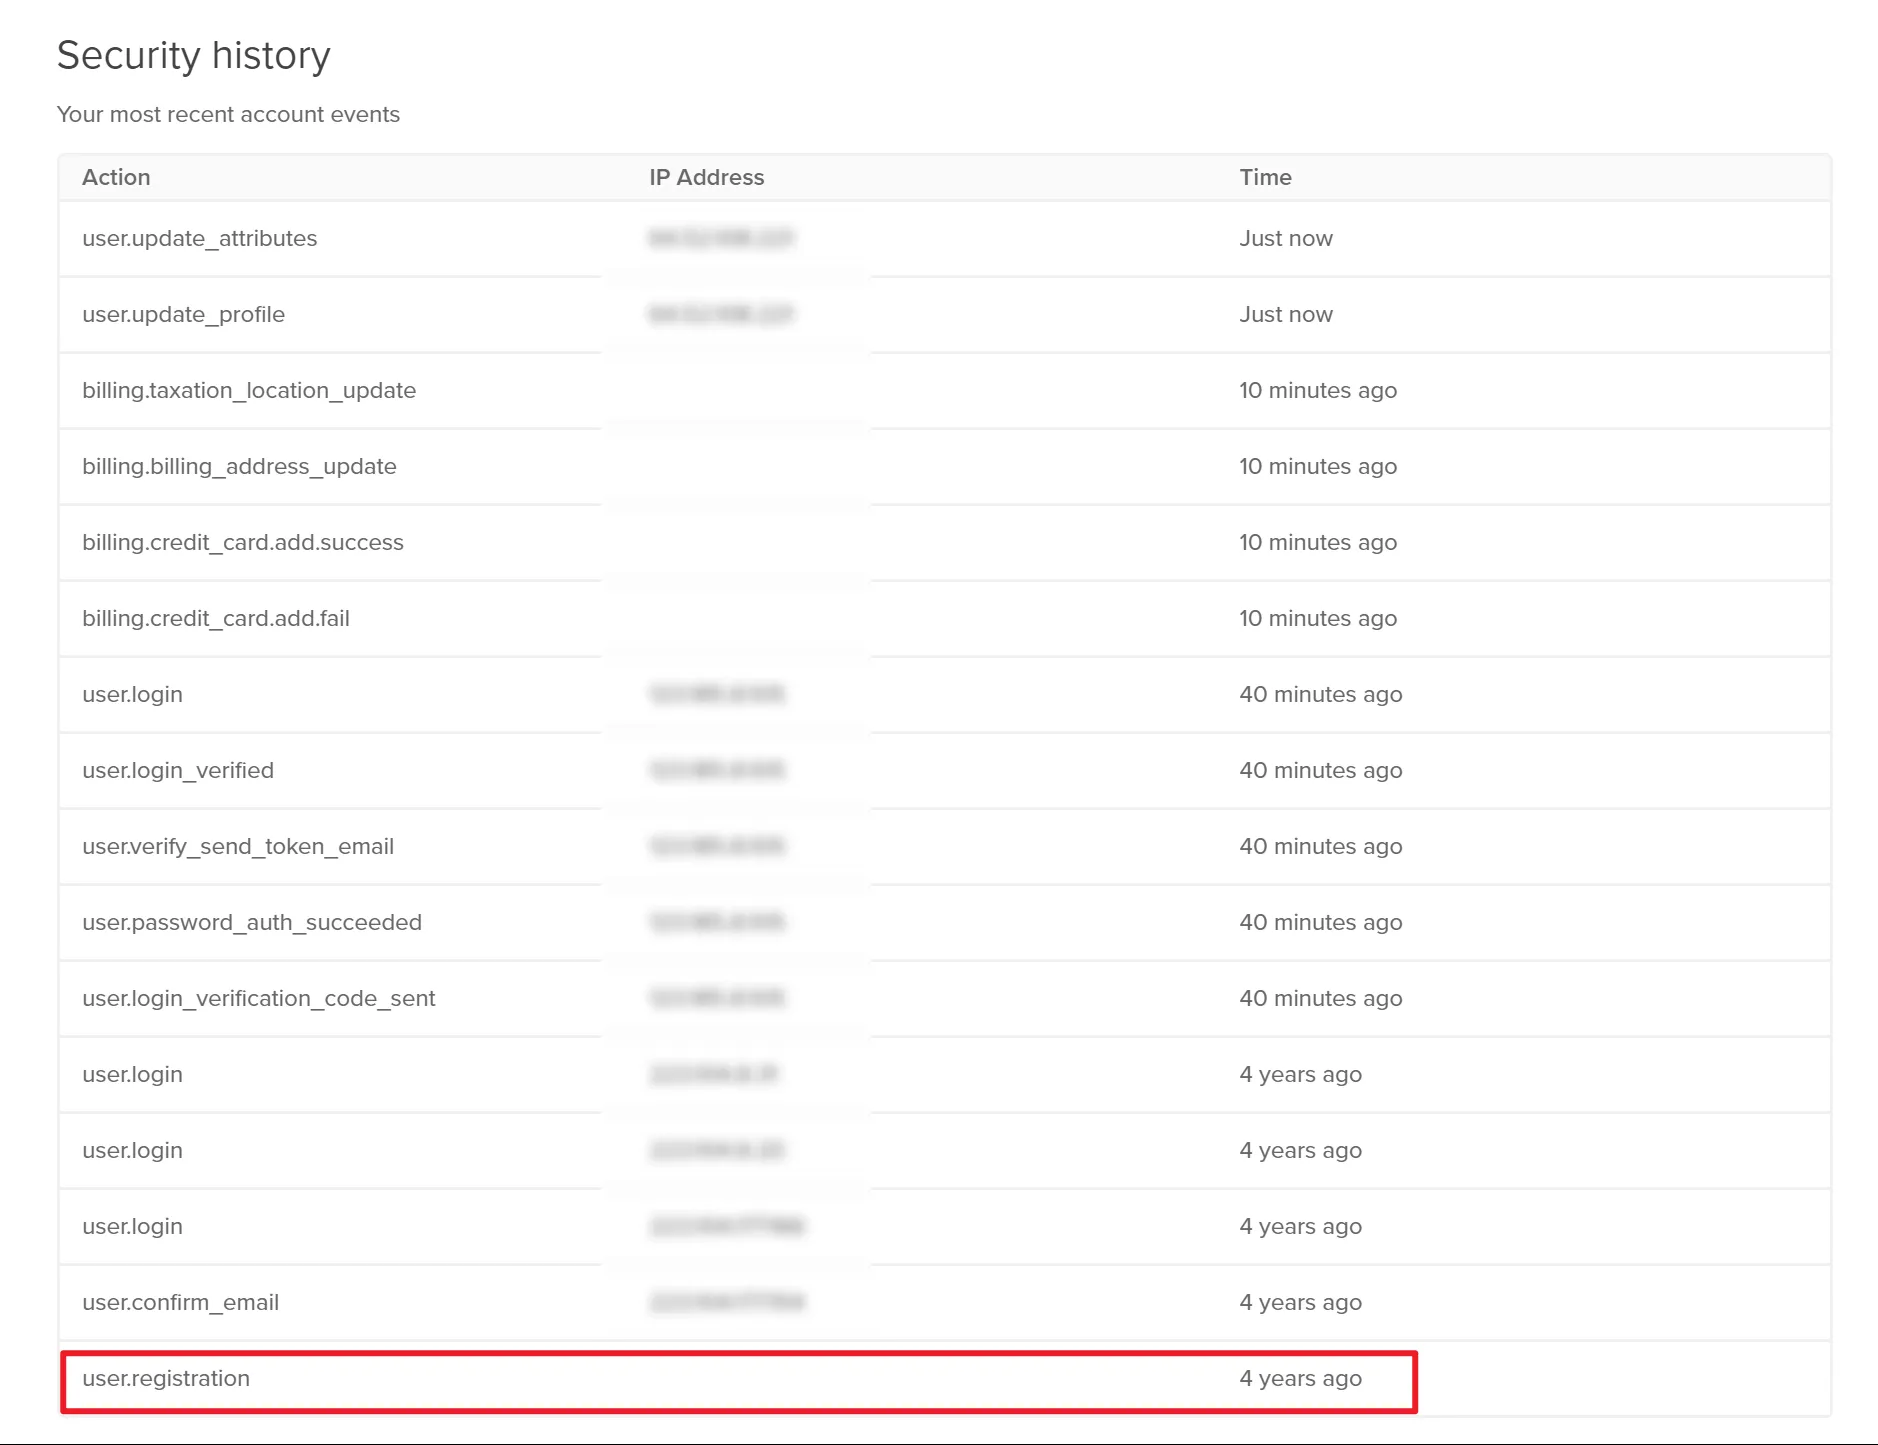Select the user.confirm_email event
The width and height of the screenshot is (1878, 1445).
click(x=180, y=1302)
